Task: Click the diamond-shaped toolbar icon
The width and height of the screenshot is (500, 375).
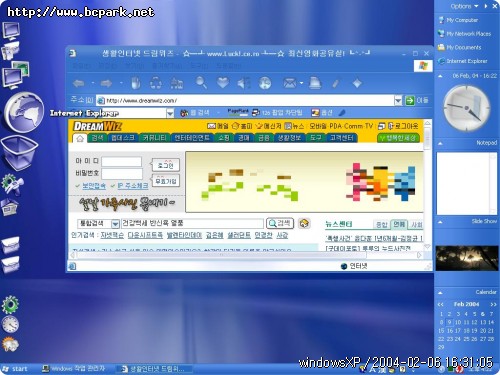Action: [x=357, y=83]
